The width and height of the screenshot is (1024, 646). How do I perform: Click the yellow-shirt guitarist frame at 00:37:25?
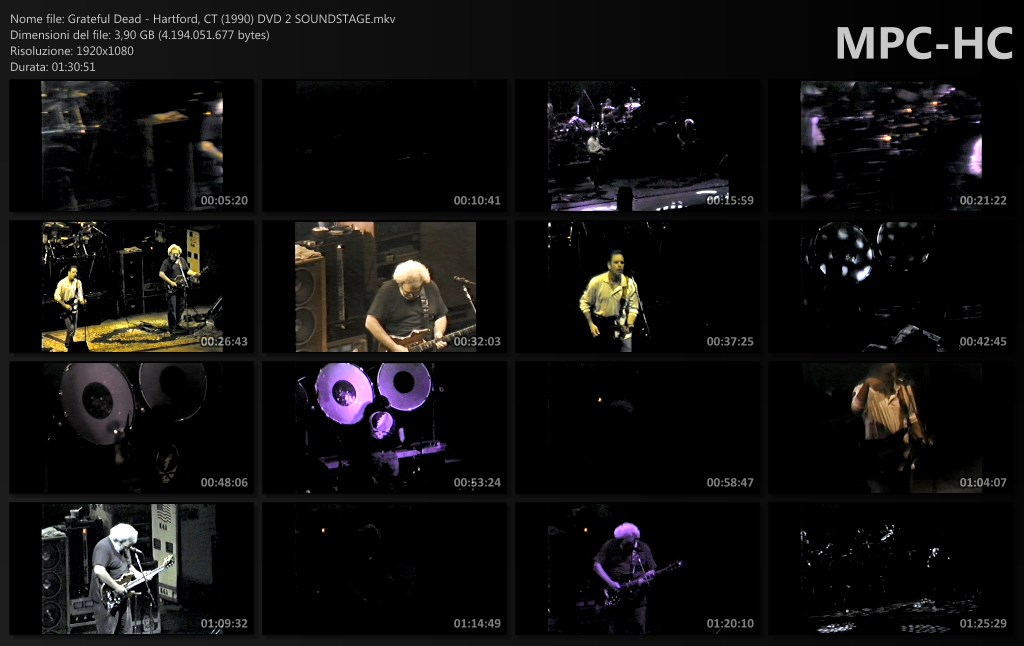(637, 287)
